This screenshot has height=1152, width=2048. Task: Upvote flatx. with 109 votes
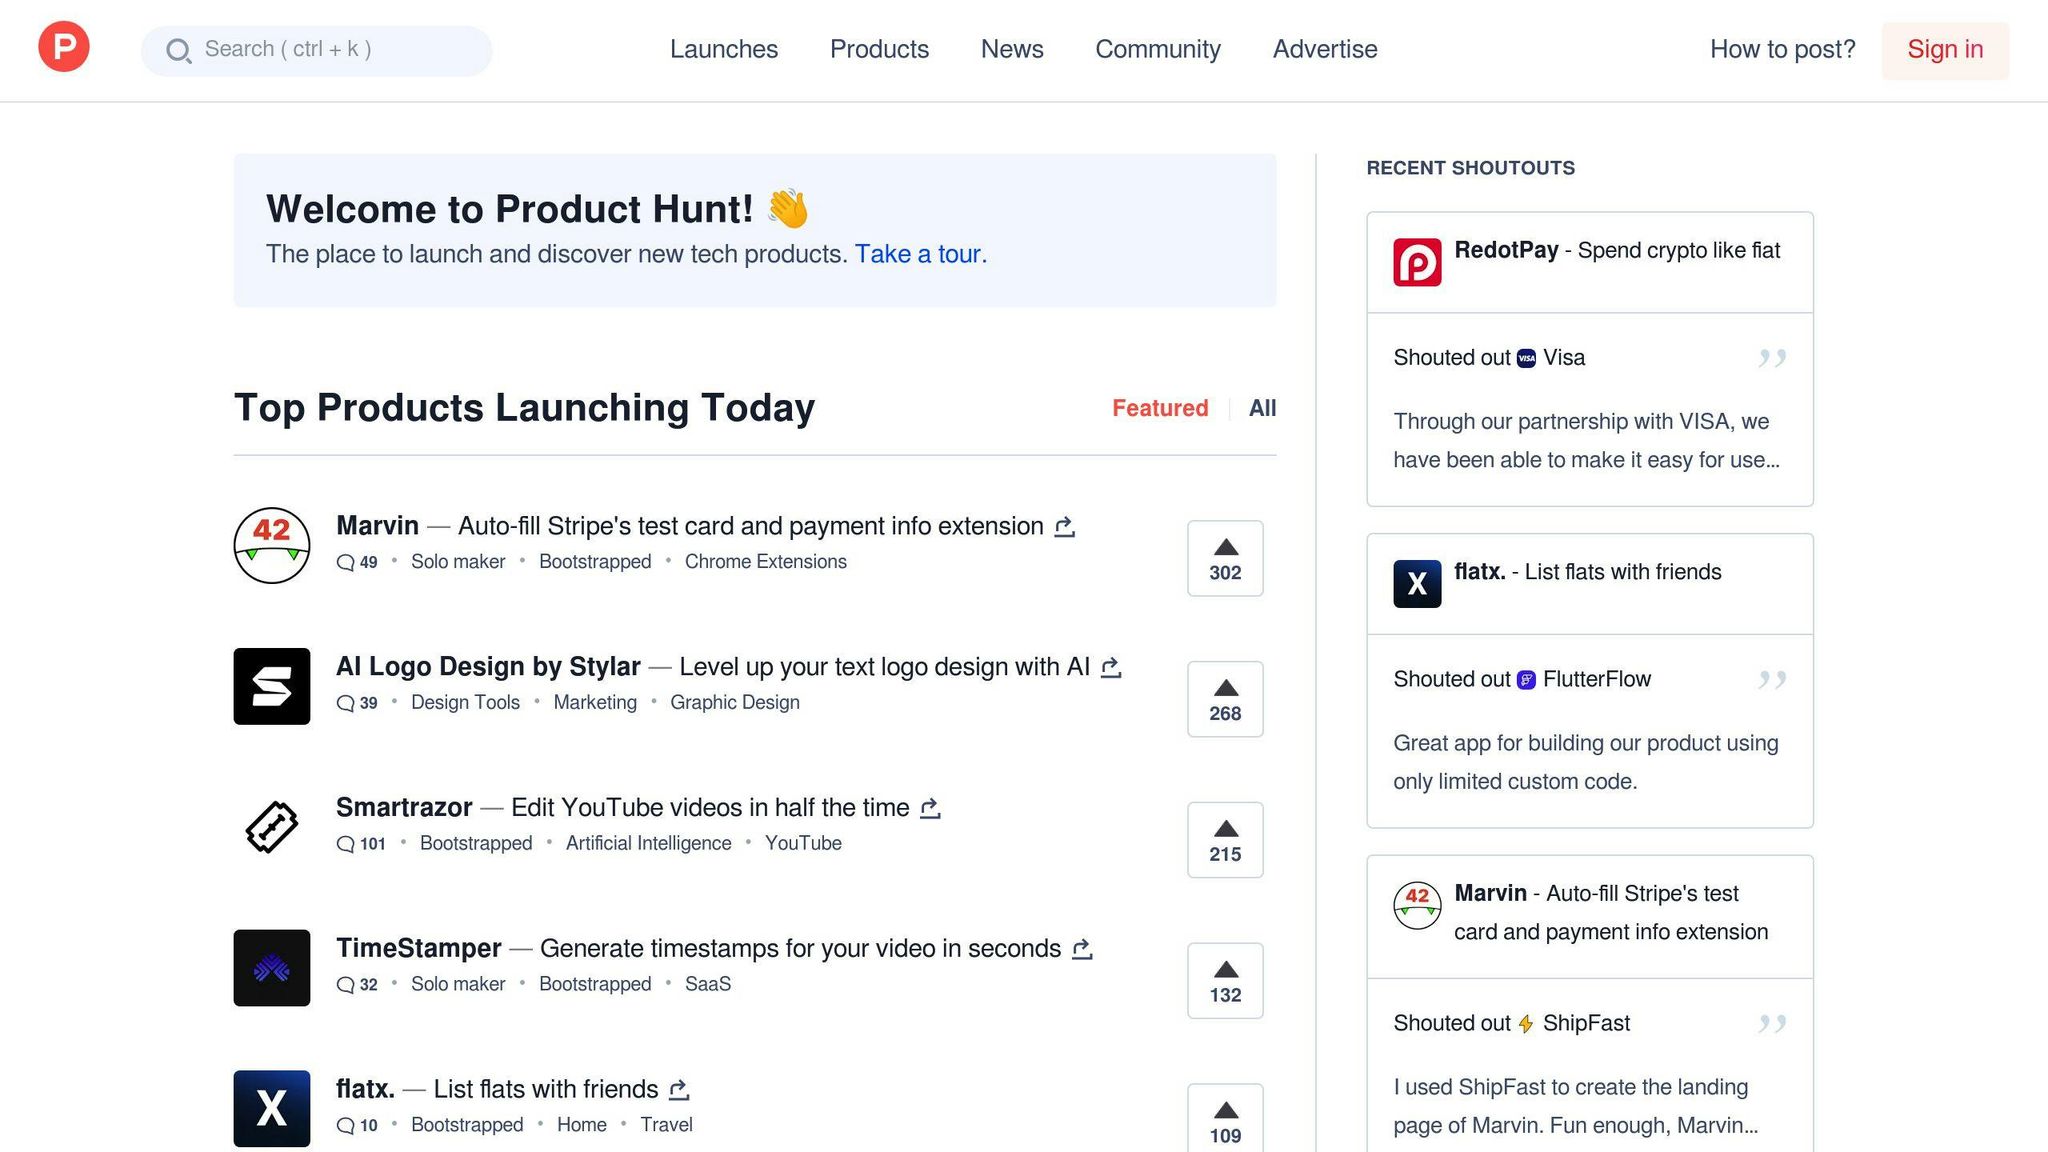click(x=1225, y=1118)
